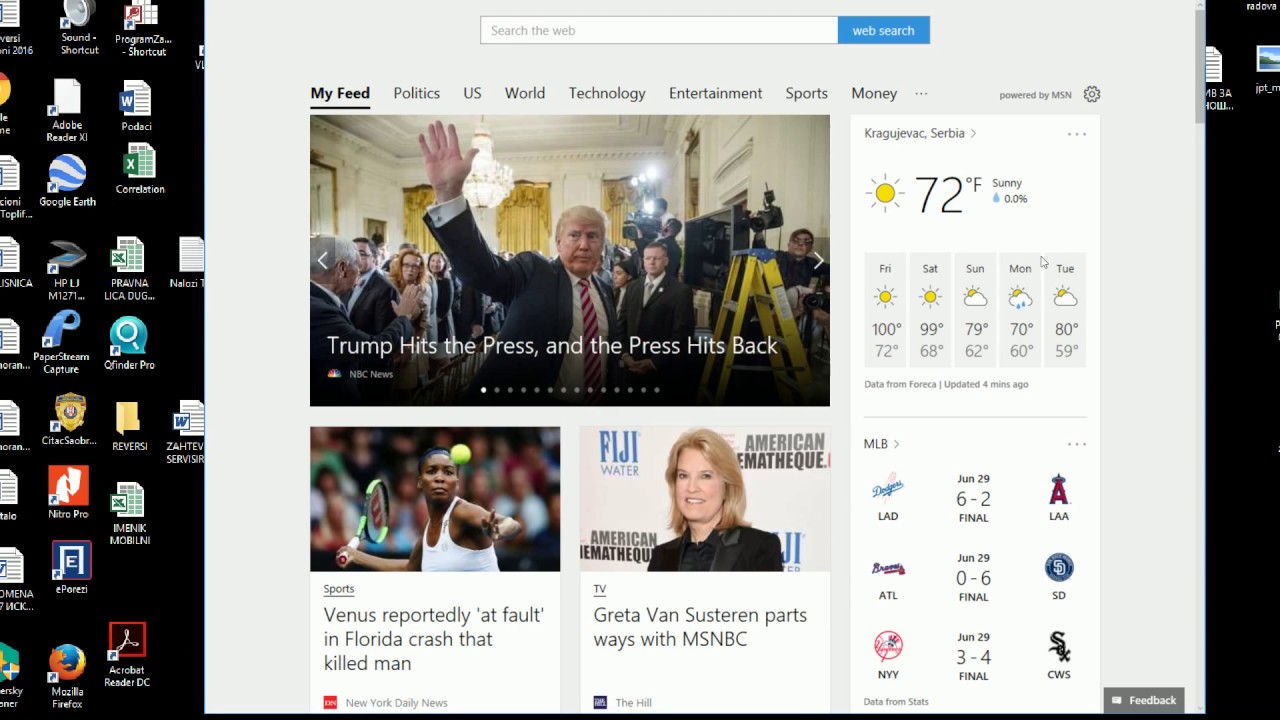This screenshot has width=1280, height=720.
Task: Open PRAVNA LICA DUG Excel file
Action: click(x=130, y=270)
